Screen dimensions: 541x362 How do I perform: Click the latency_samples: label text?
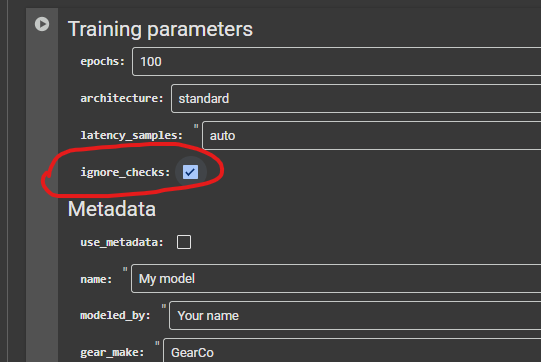click(x=131, y=135)
